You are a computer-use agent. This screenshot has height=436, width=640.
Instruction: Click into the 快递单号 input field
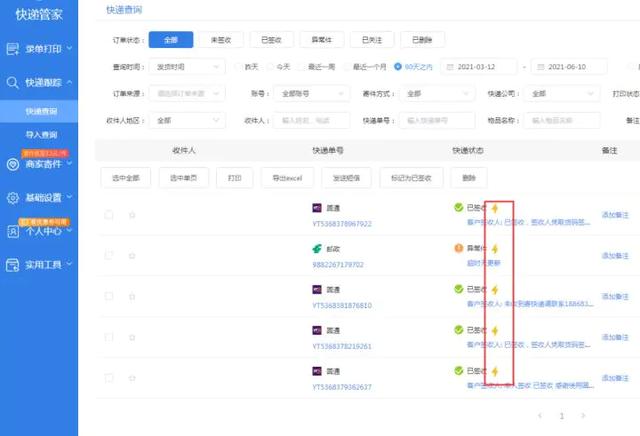(x=437, y=121)
